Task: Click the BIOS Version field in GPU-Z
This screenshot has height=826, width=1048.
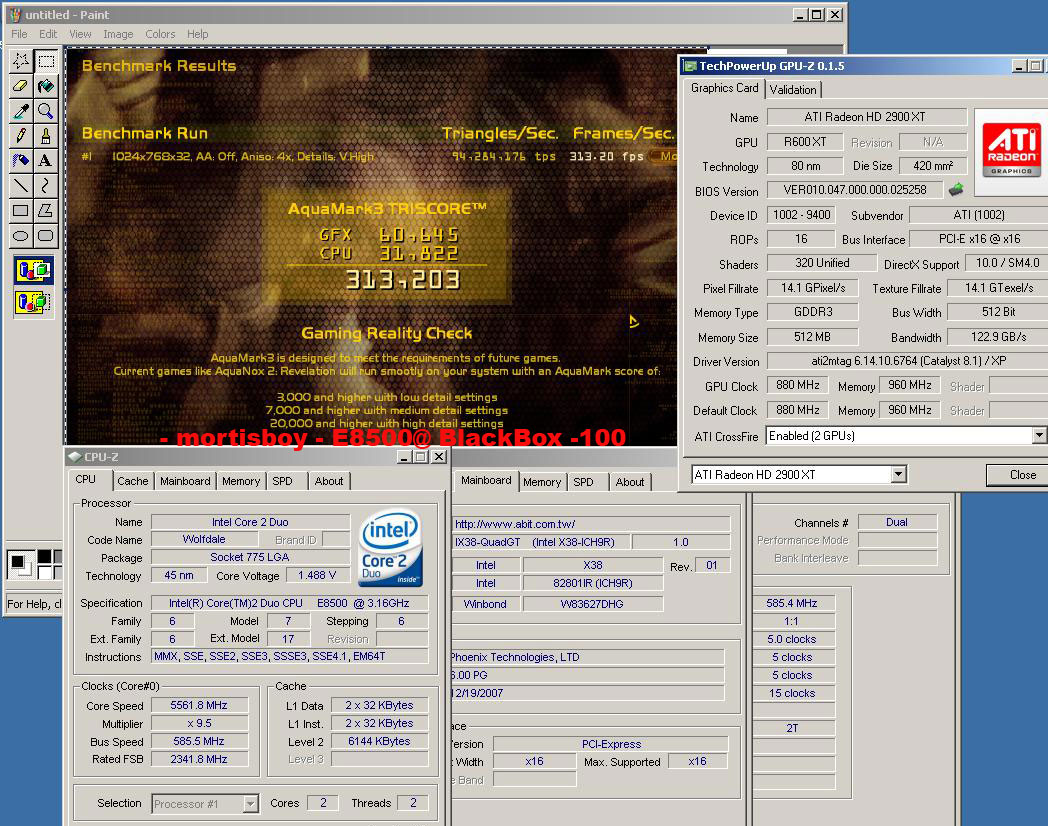Action: 855,190
